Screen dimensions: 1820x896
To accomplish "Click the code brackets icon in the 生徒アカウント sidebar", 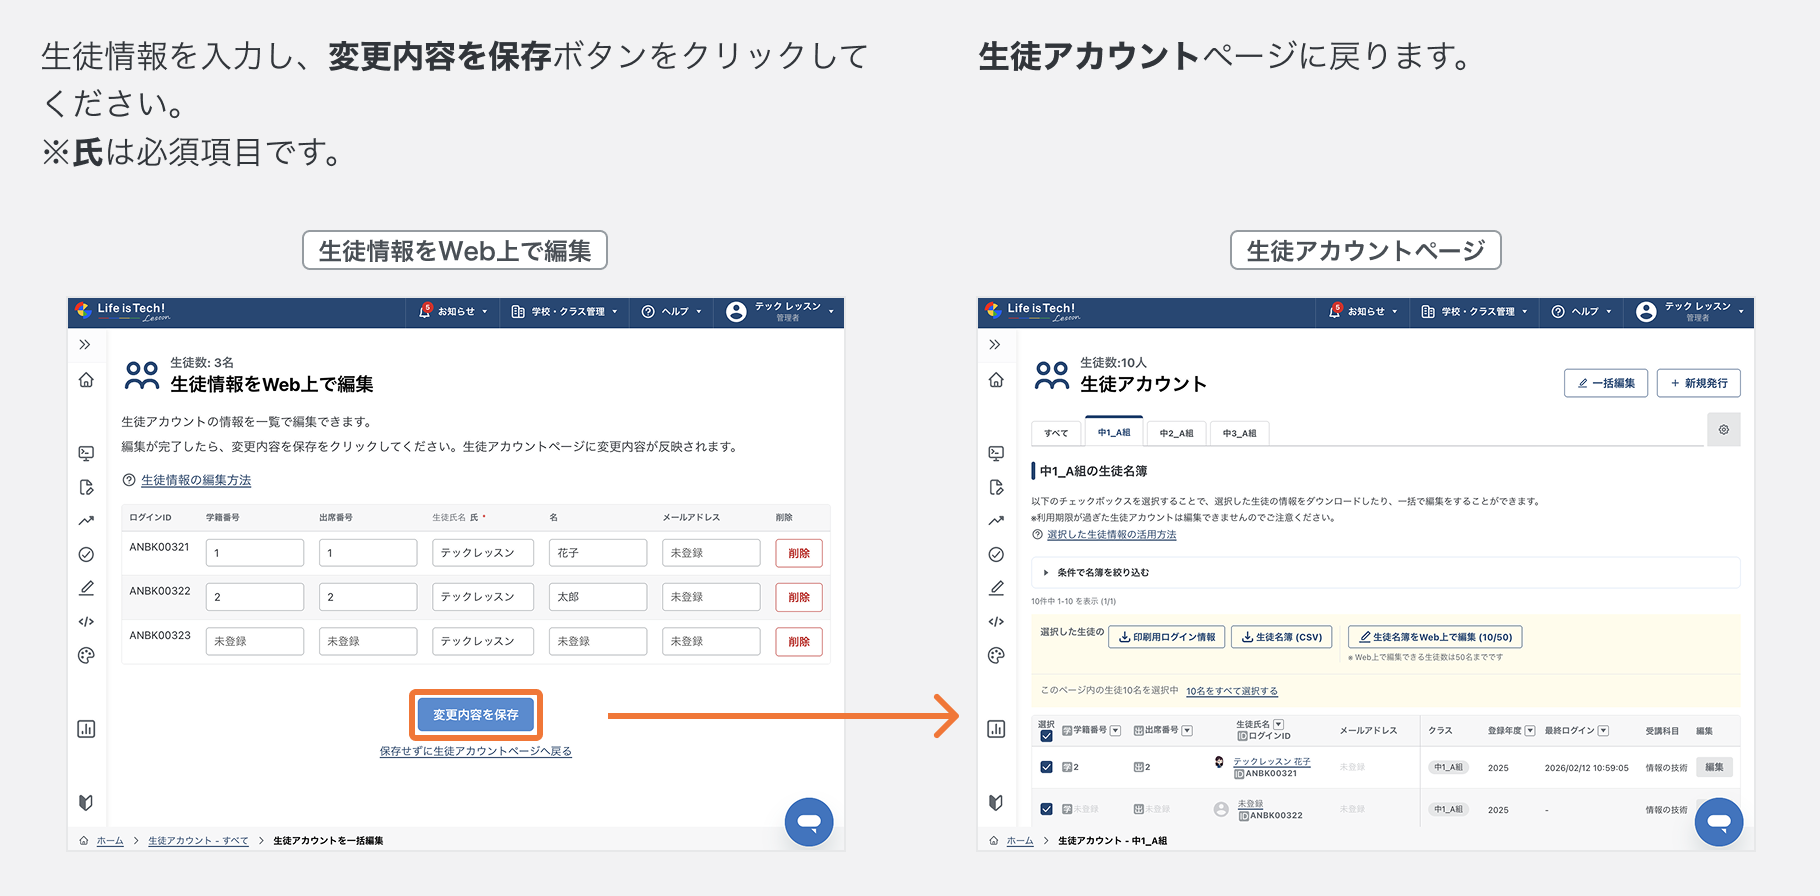I will pos(996,622).
